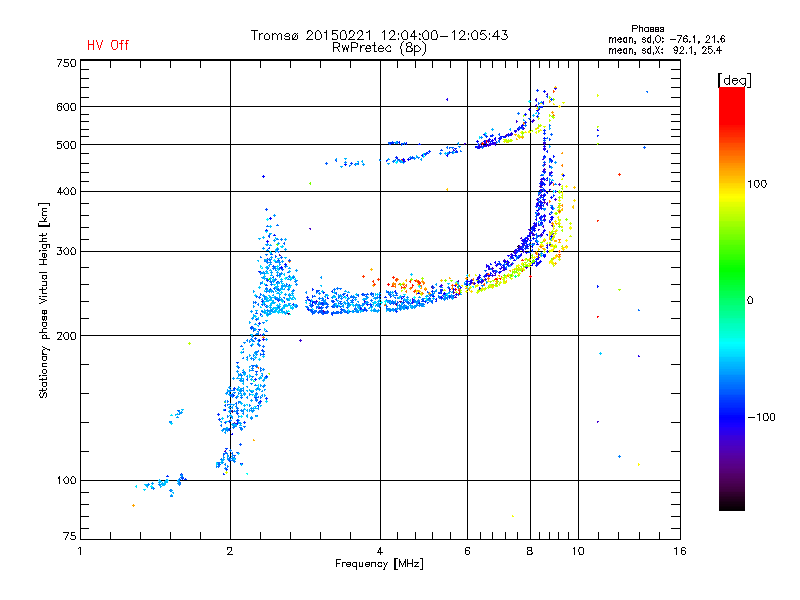Click the 'Stationary phase Virtual Height [km]' axis label

pyautogui.click(x=44, y=301)
